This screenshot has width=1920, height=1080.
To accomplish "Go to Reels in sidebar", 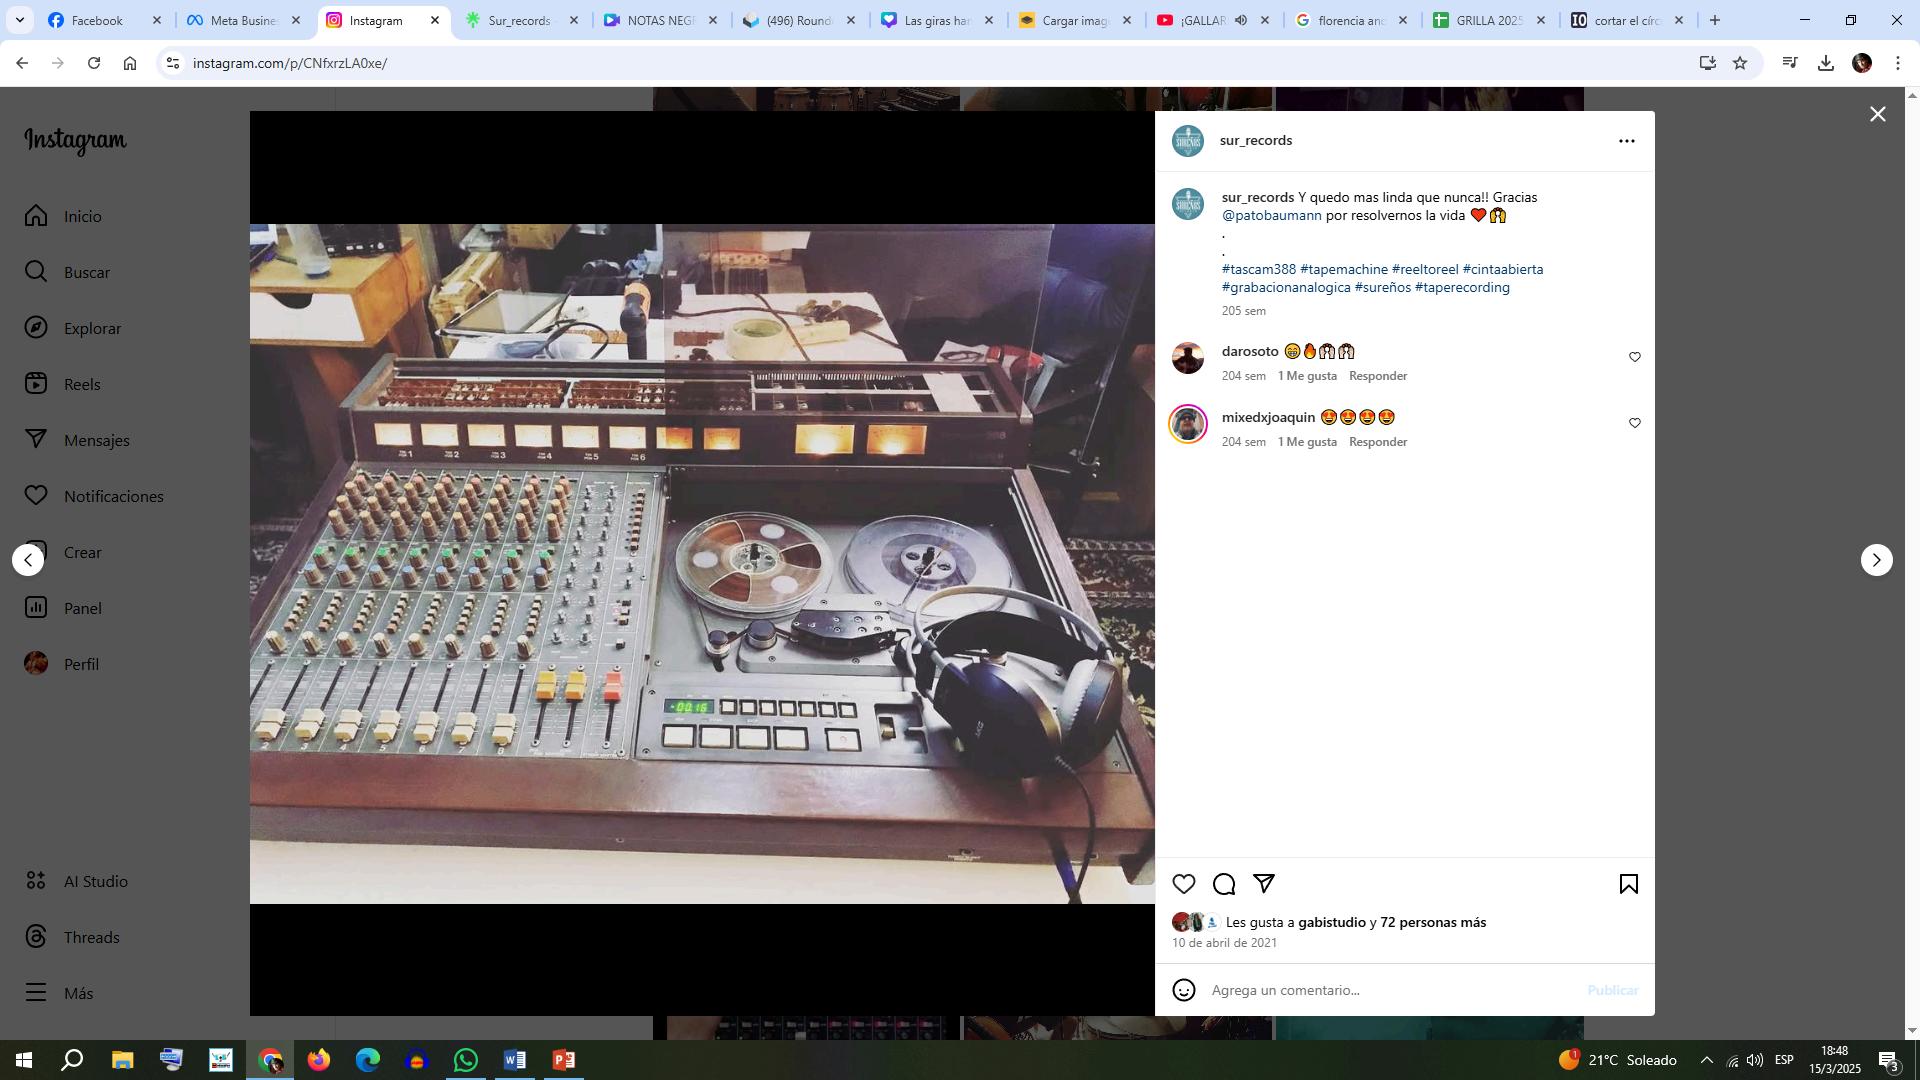I will point(81,385).
